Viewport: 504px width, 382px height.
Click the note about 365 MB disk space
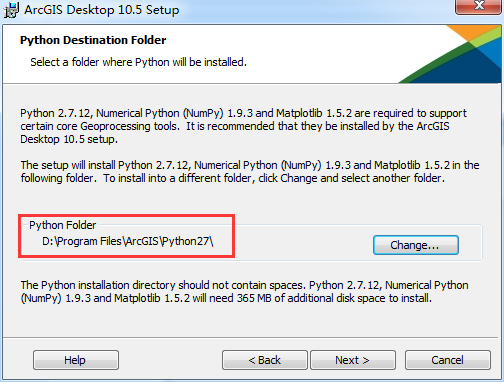click(244, 291)
